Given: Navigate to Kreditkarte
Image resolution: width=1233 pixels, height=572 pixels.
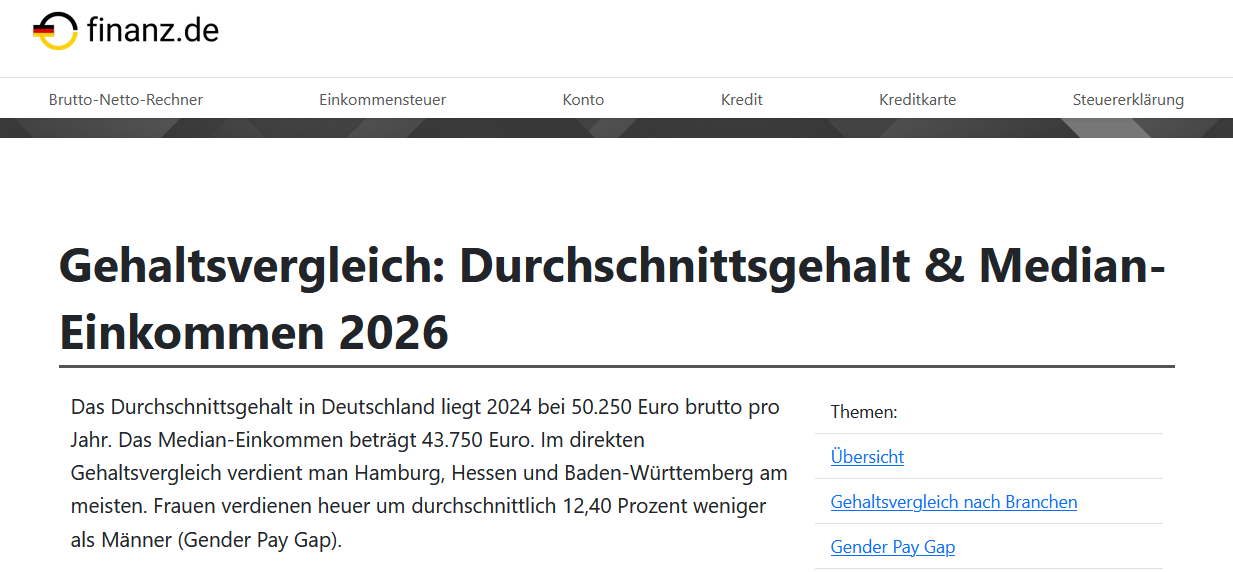Looking at the screenshot, I should click(918, 99).
